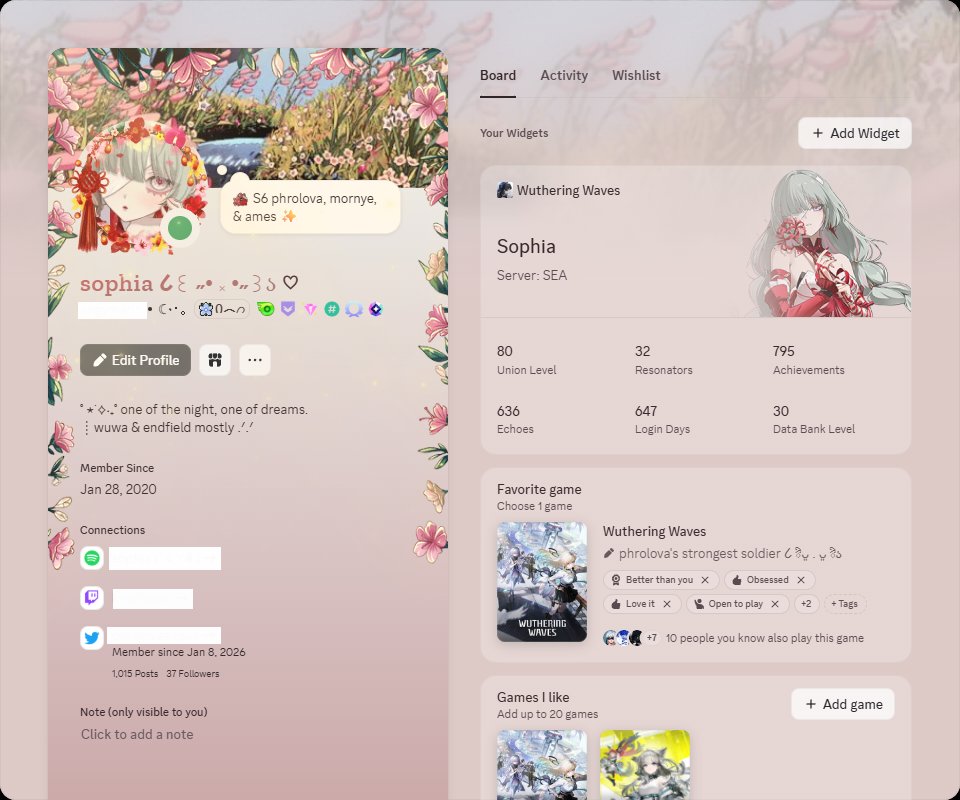Click the lavender laurel wreath badge
This screenshot has height=800, width=960.
tap(354, 309)
